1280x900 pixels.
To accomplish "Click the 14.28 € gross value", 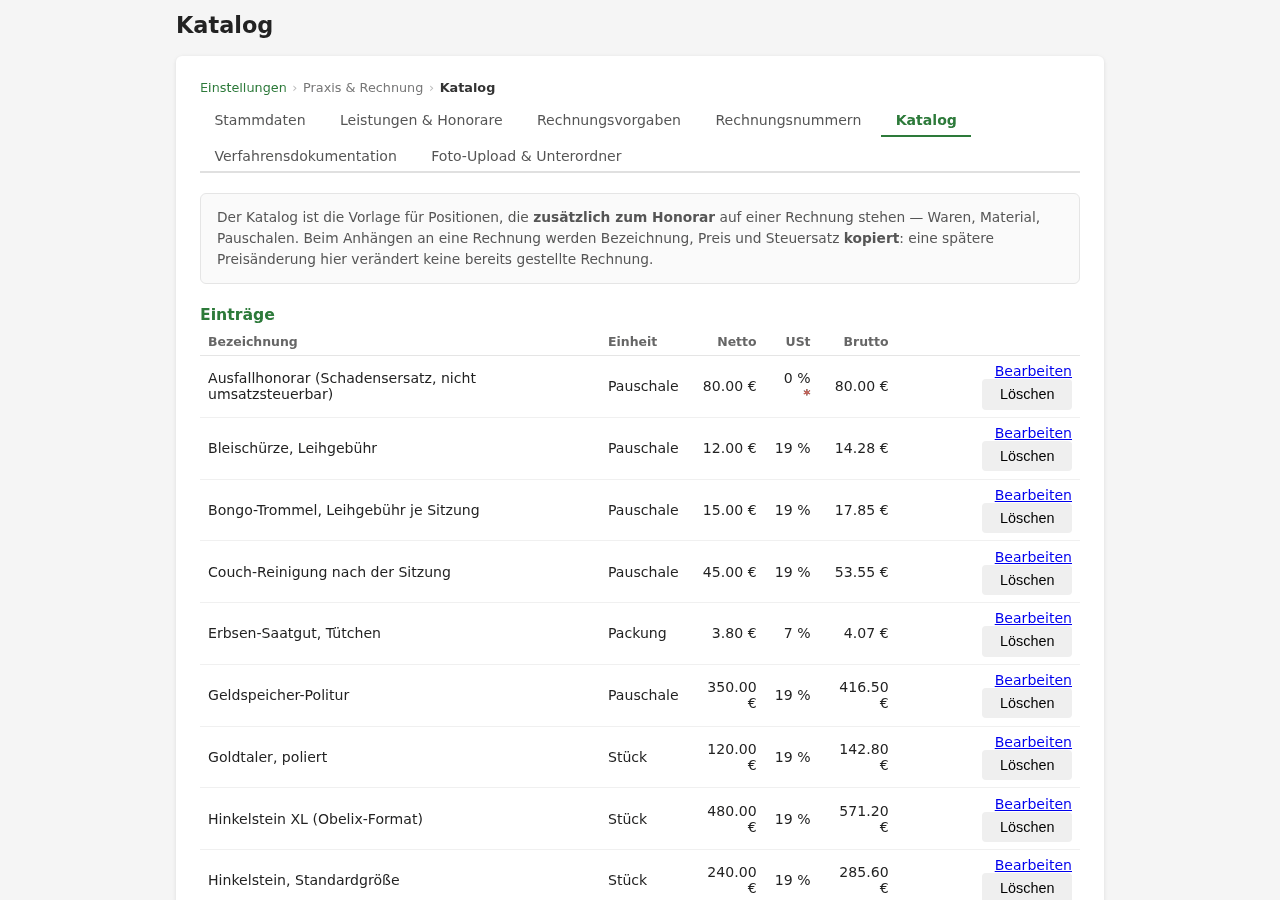I will tap(862, 448).
